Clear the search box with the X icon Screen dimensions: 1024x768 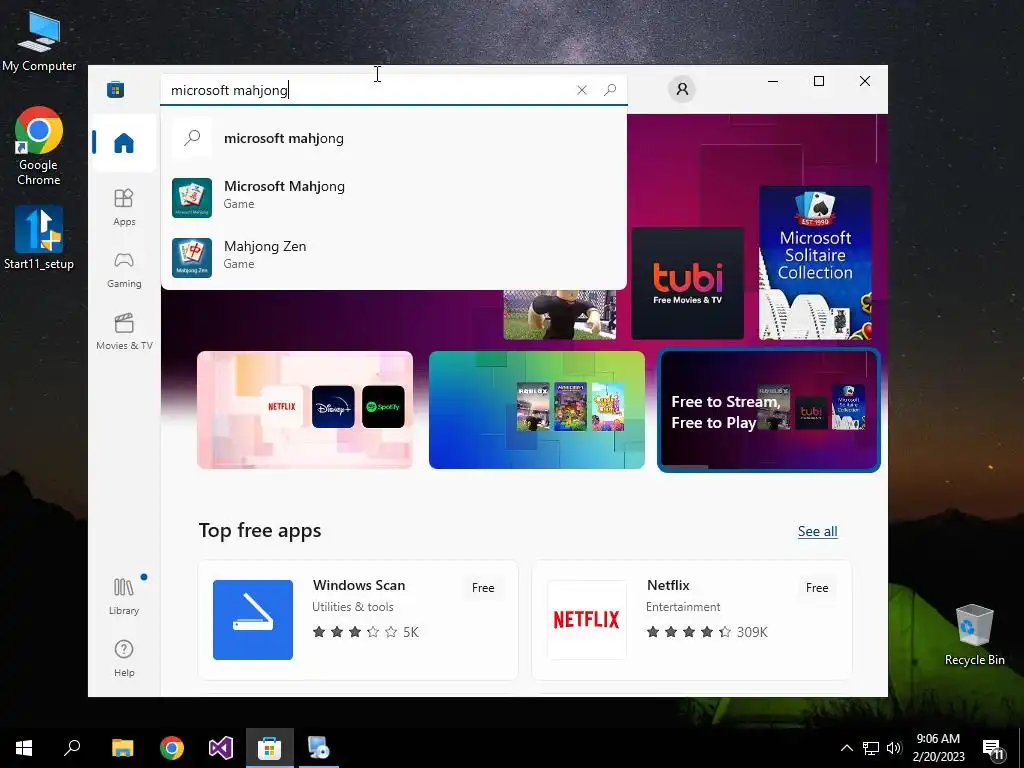(582, 90)
